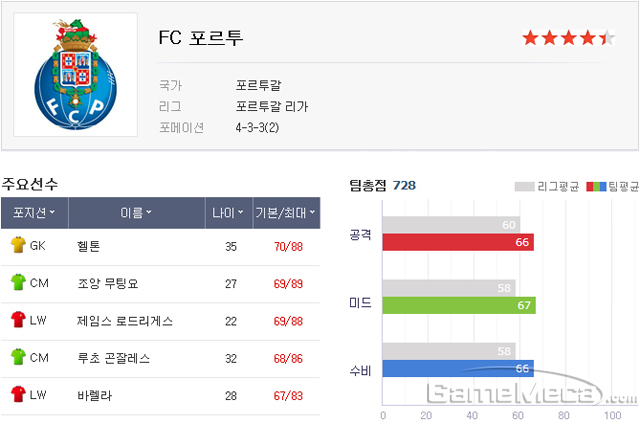Click the blue 수비 team bar showing 66

pos(458,369)
